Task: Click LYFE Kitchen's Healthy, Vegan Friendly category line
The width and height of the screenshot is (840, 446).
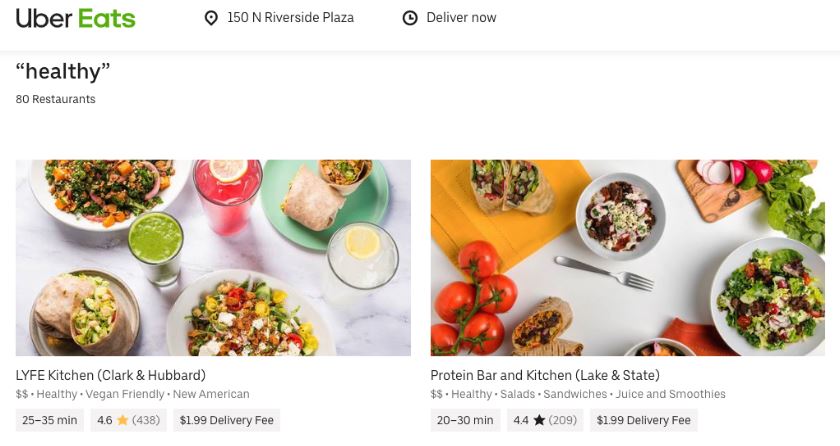Action: (133, 395)
